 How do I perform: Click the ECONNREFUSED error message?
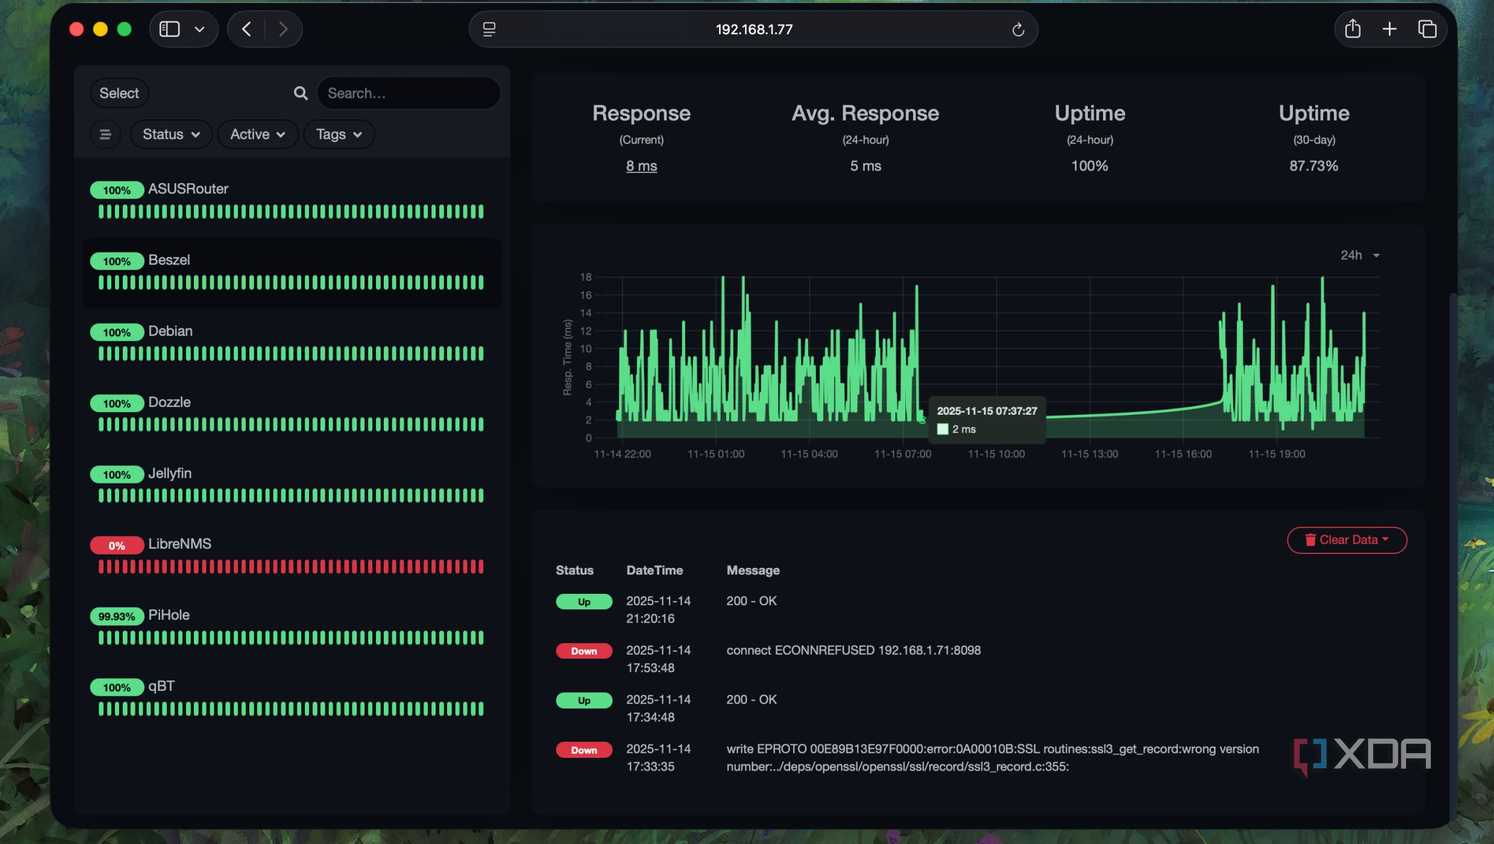tap(853, 650)
